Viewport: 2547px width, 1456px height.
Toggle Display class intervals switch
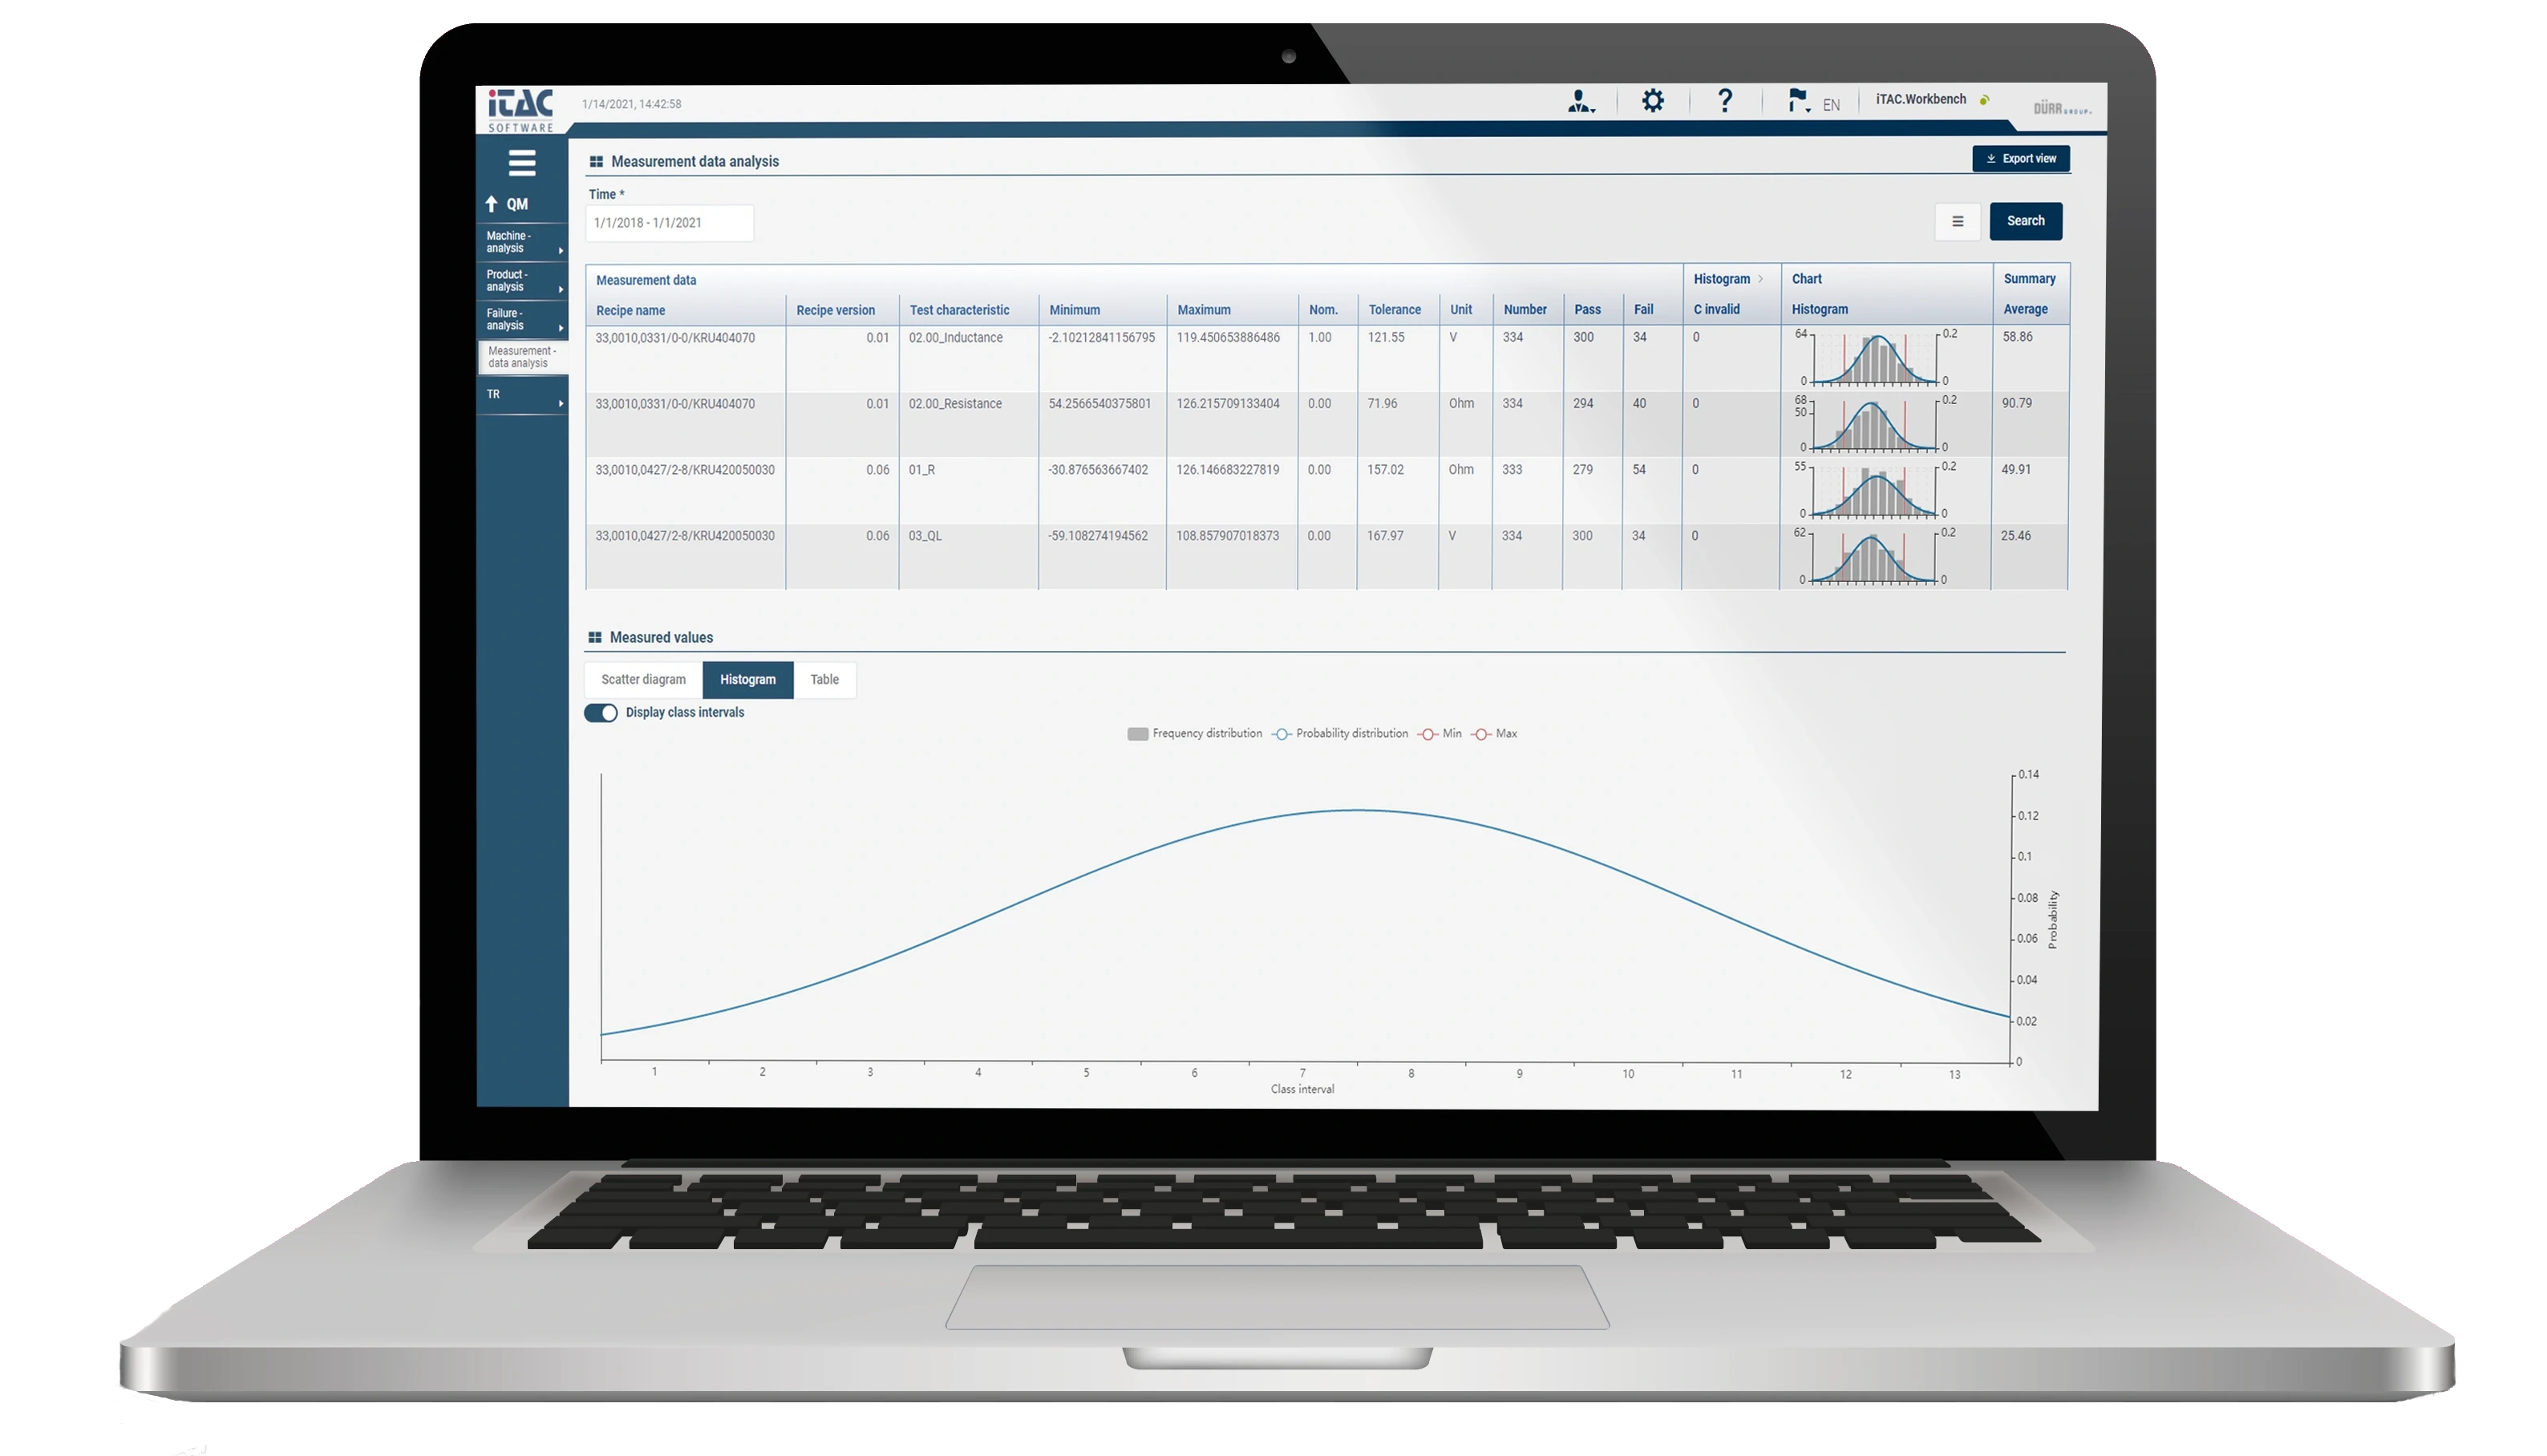[601, 711]
